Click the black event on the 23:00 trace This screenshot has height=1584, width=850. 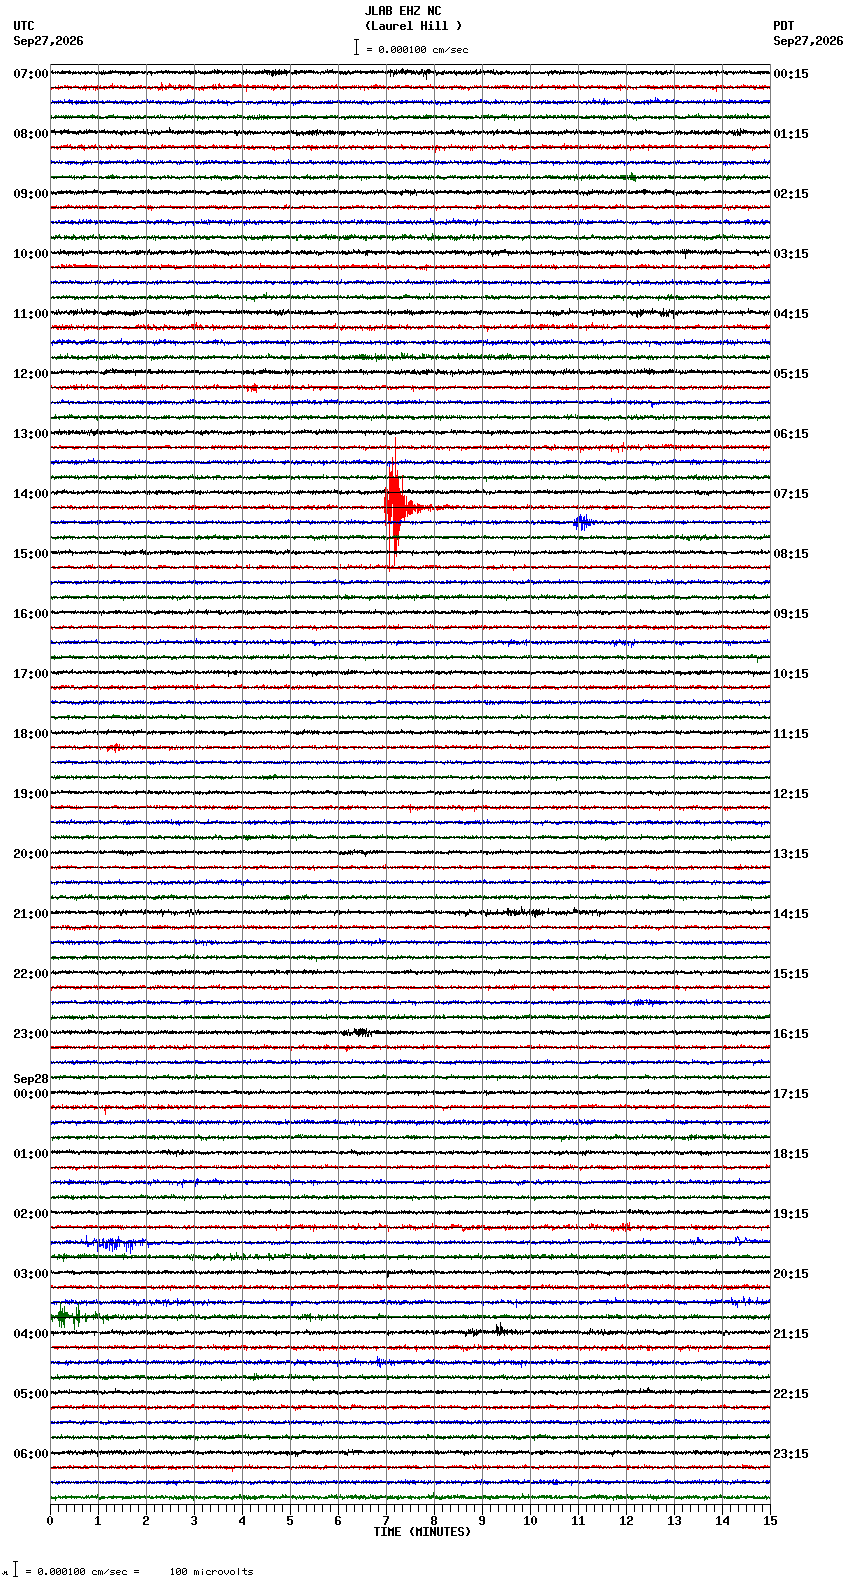tap(360, 1032)
